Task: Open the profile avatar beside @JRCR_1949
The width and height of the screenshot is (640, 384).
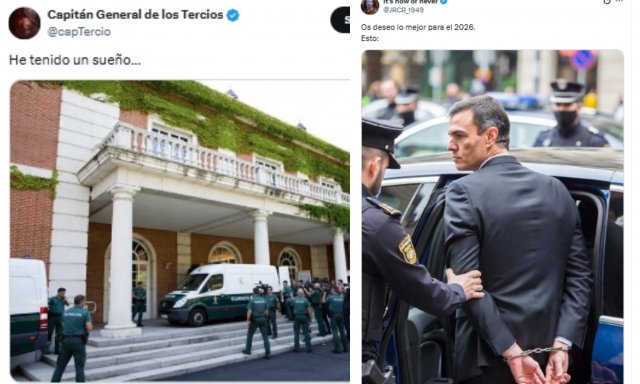Action: click(x=370, y=6)
